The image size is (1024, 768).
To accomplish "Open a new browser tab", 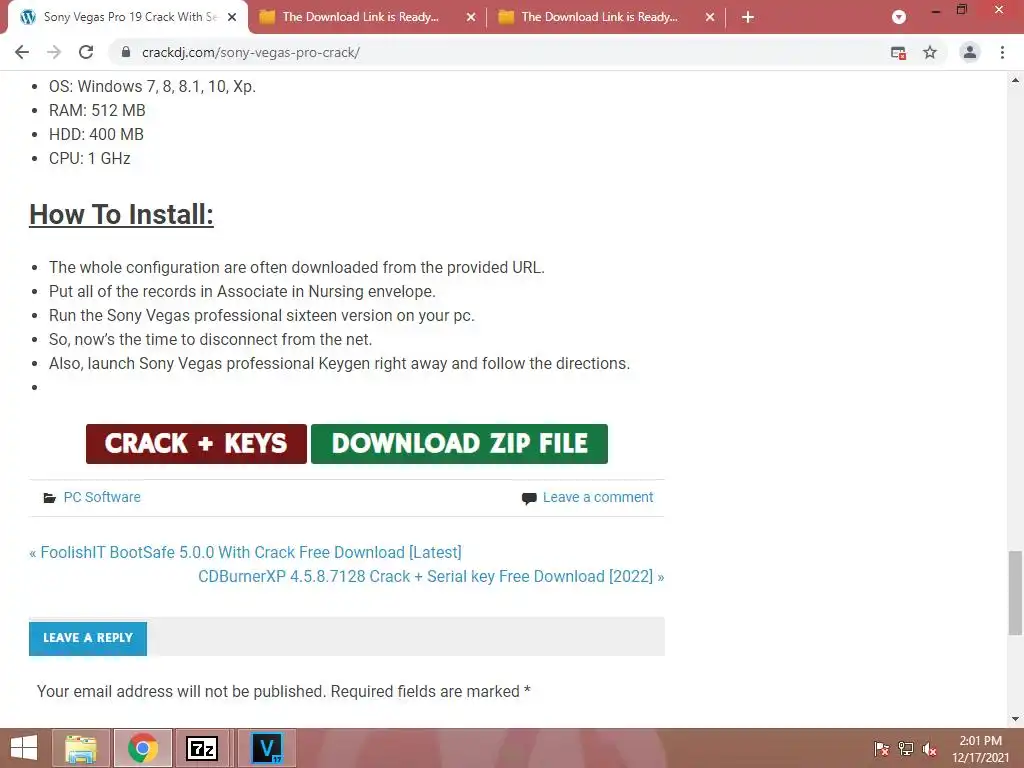I will [748, 17].
